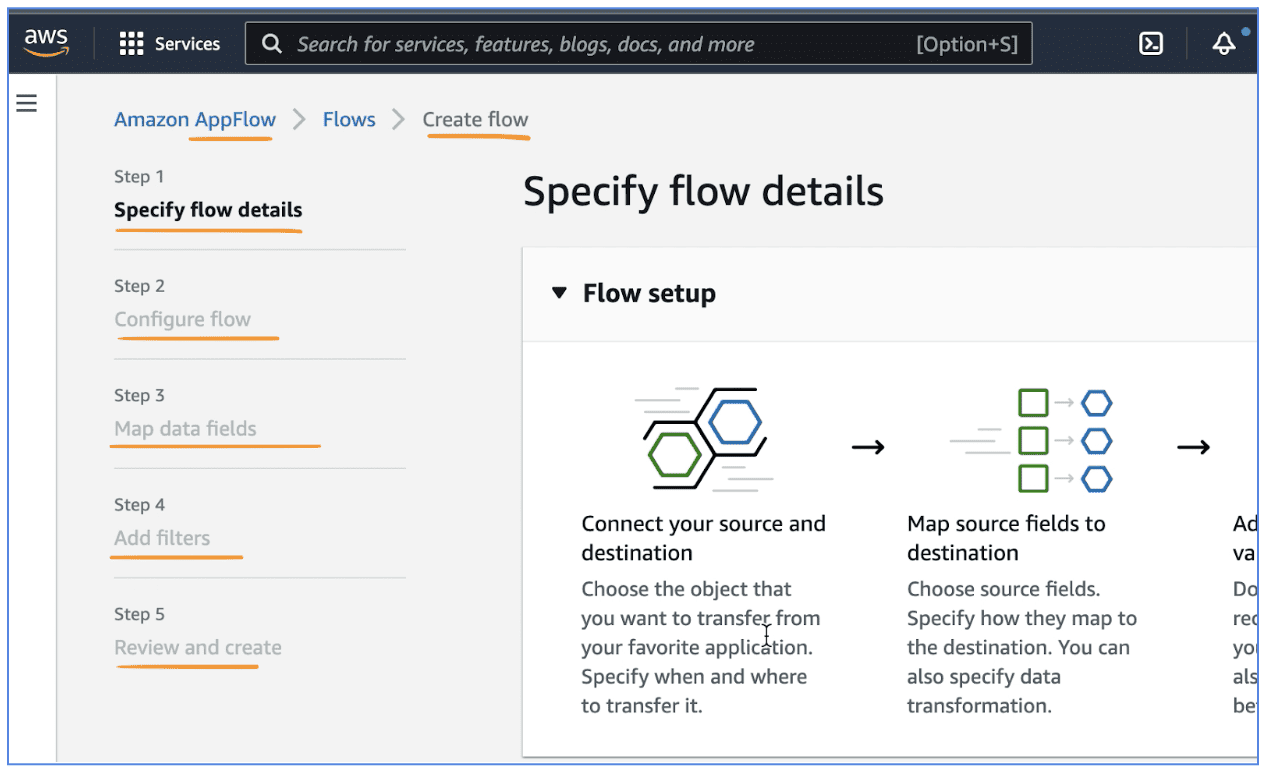
Task: Open the notifications bell
Action: click(x=1224, y=44)
